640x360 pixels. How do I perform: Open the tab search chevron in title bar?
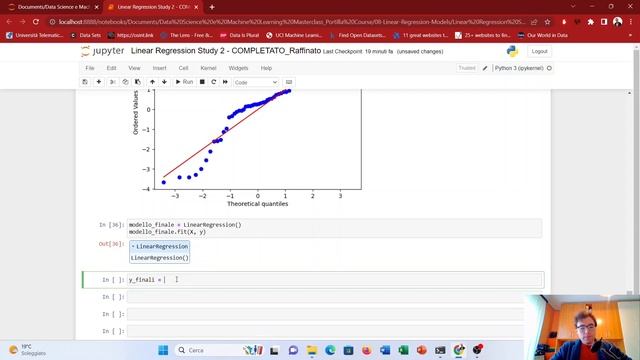[573, 7]
